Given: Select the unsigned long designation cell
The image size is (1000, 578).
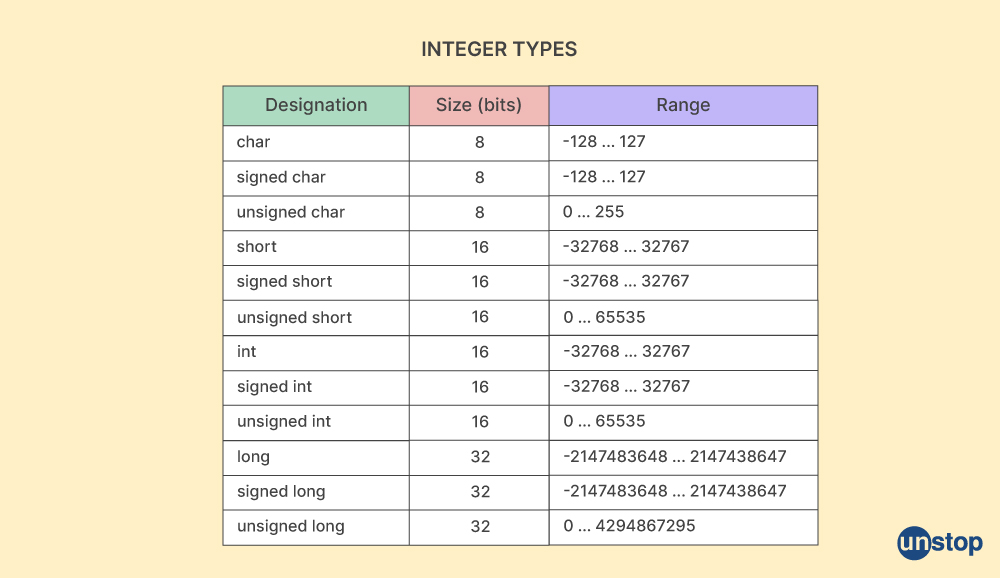Looking at the screenshot, I should (x=316, y=528).
